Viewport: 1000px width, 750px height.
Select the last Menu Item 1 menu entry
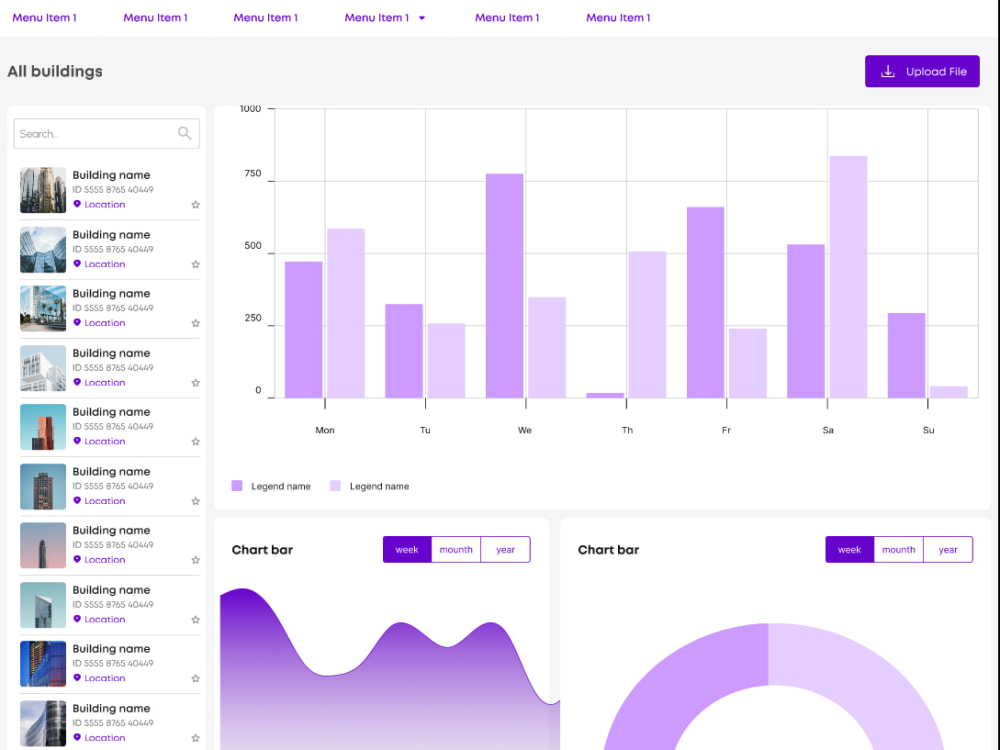point(618,17)
